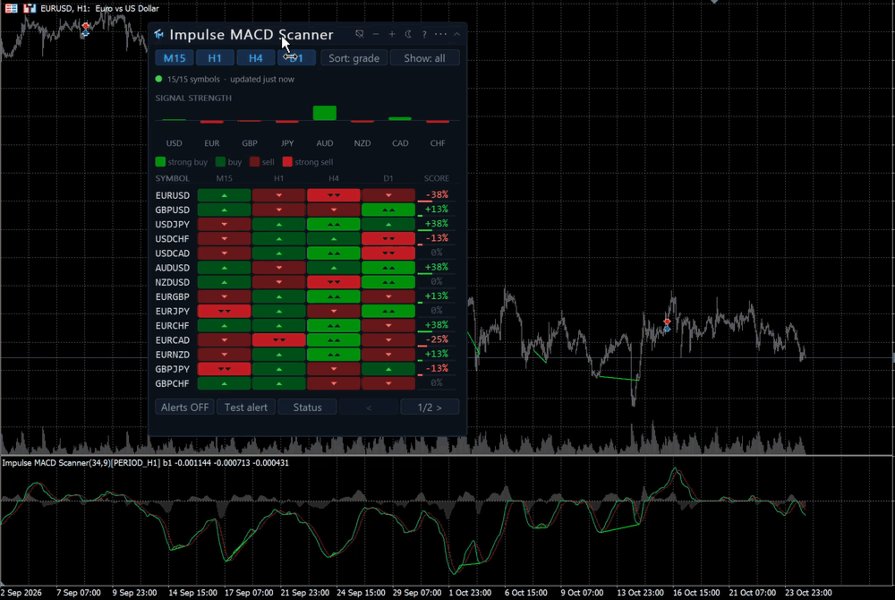
Task: Select the EURCAD symbol row
Action: (x=305, y=340)
